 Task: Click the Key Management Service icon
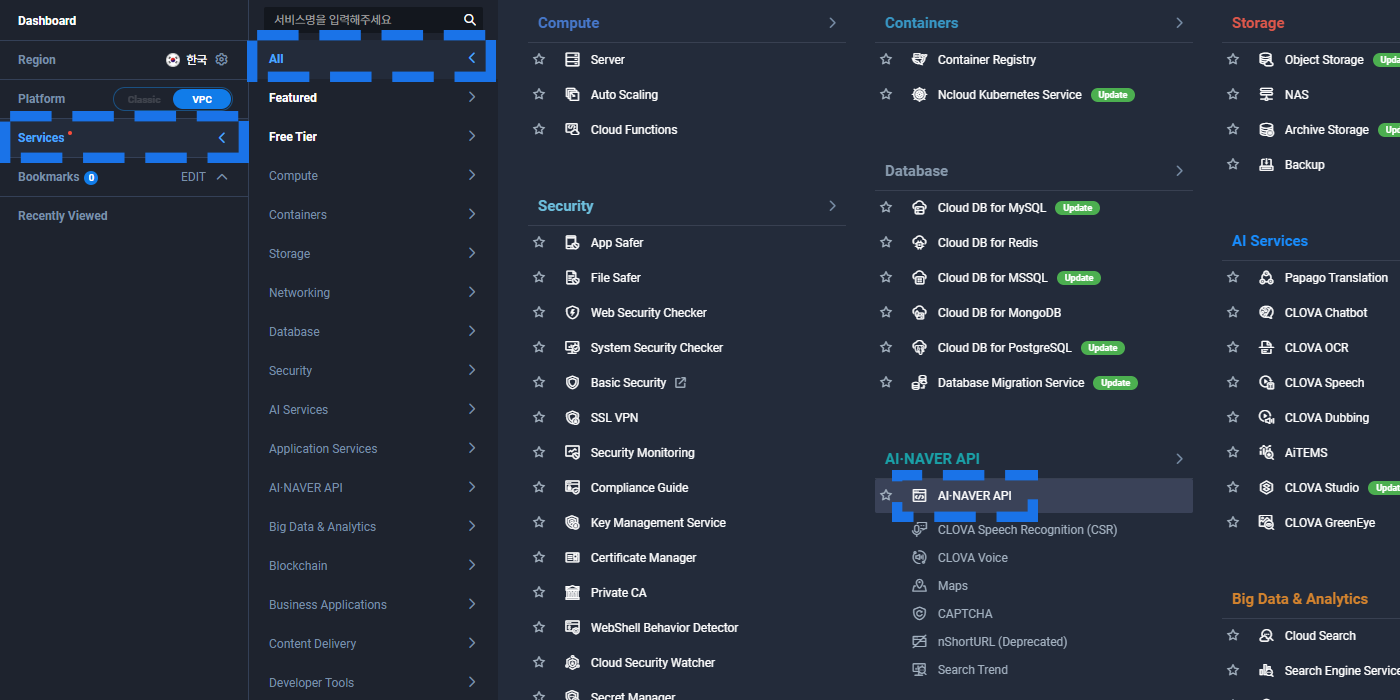click(x=572, y=523)
